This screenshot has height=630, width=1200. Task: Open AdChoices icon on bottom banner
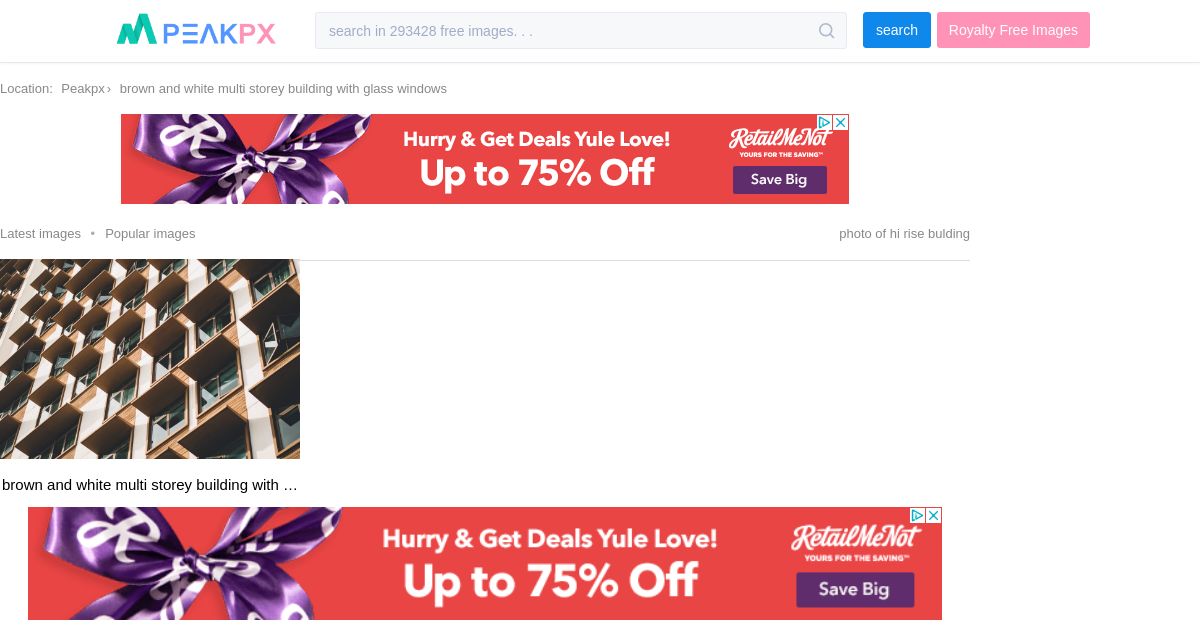click(x=917, y=515)
